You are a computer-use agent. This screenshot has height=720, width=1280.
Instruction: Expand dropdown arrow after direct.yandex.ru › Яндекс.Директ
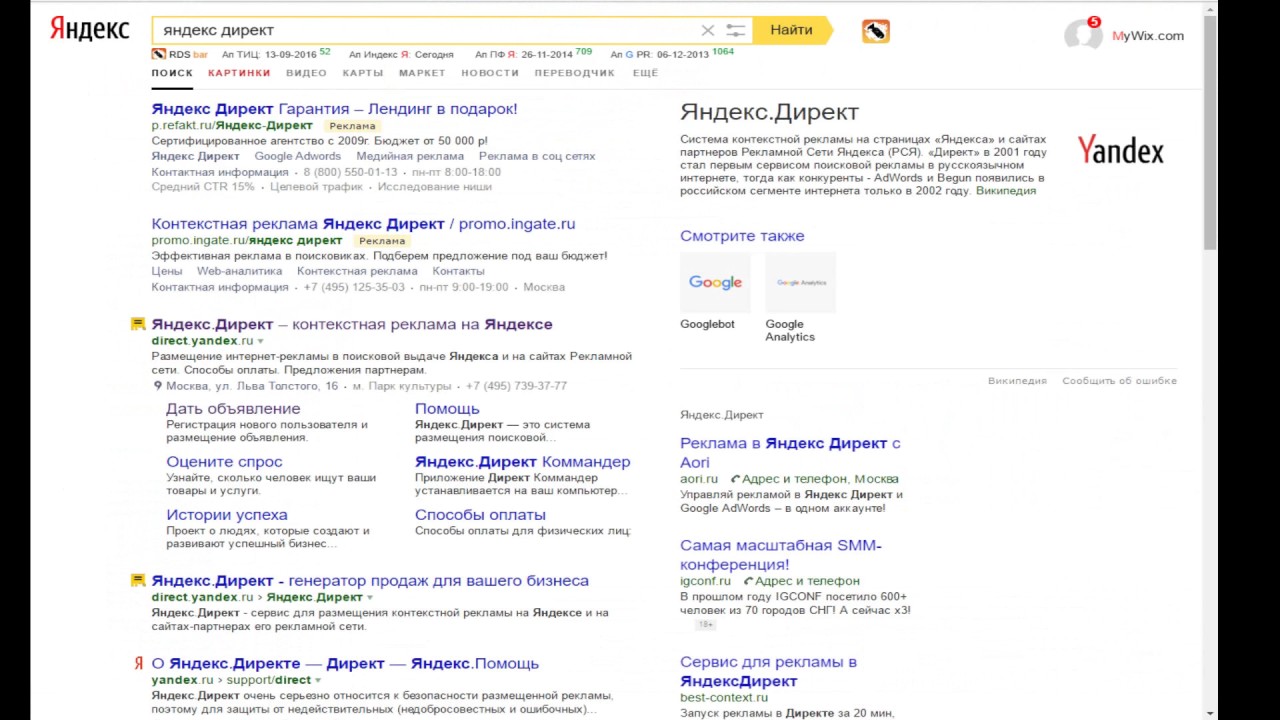[x=370, y=598]
